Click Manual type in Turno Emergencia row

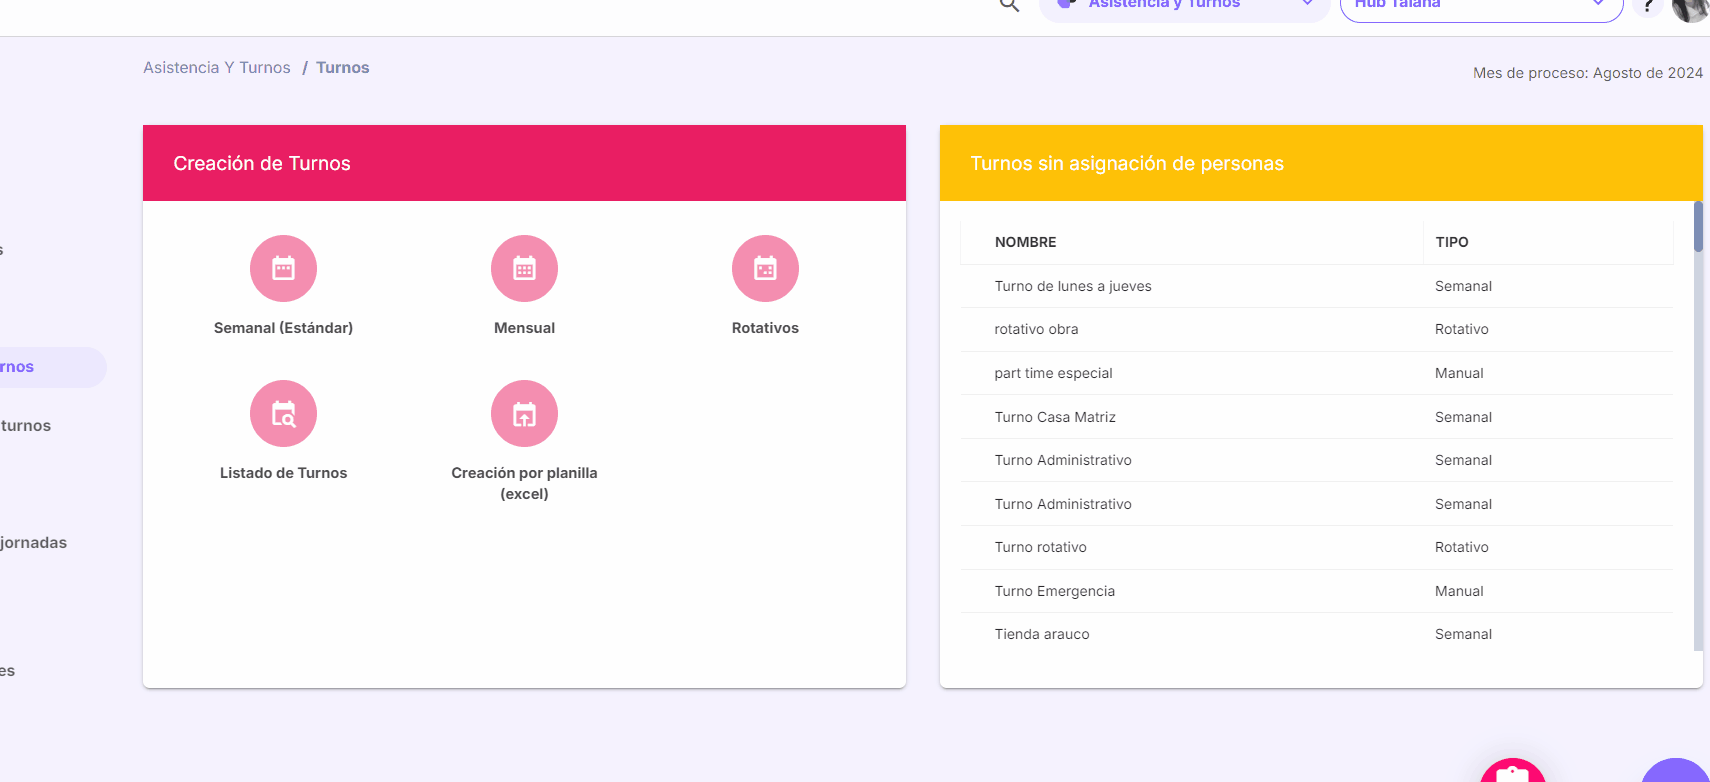[x=1459, y=591]
